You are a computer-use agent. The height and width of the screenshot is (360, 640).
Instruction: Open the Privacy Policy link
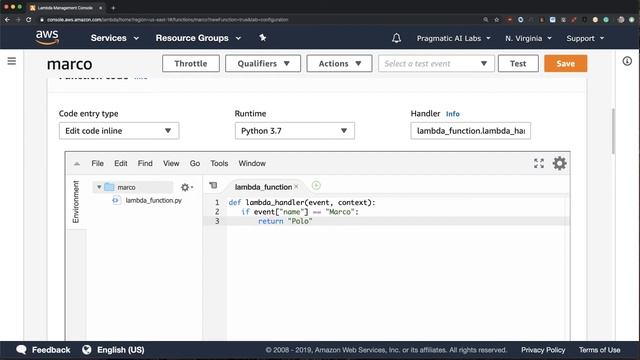click(543, 350)
